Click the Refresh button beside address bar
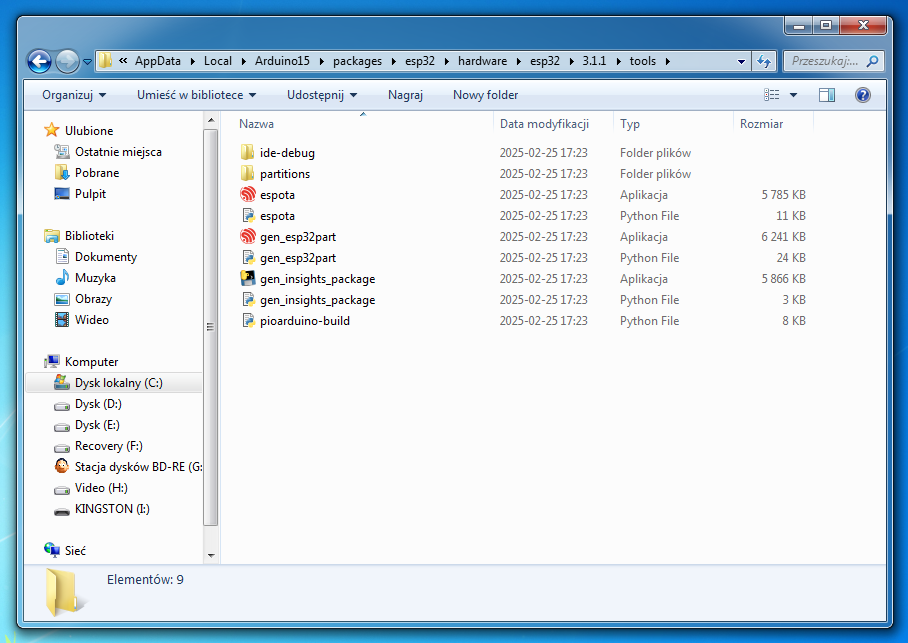The image size is (908, 643). [x=764, y=61]
